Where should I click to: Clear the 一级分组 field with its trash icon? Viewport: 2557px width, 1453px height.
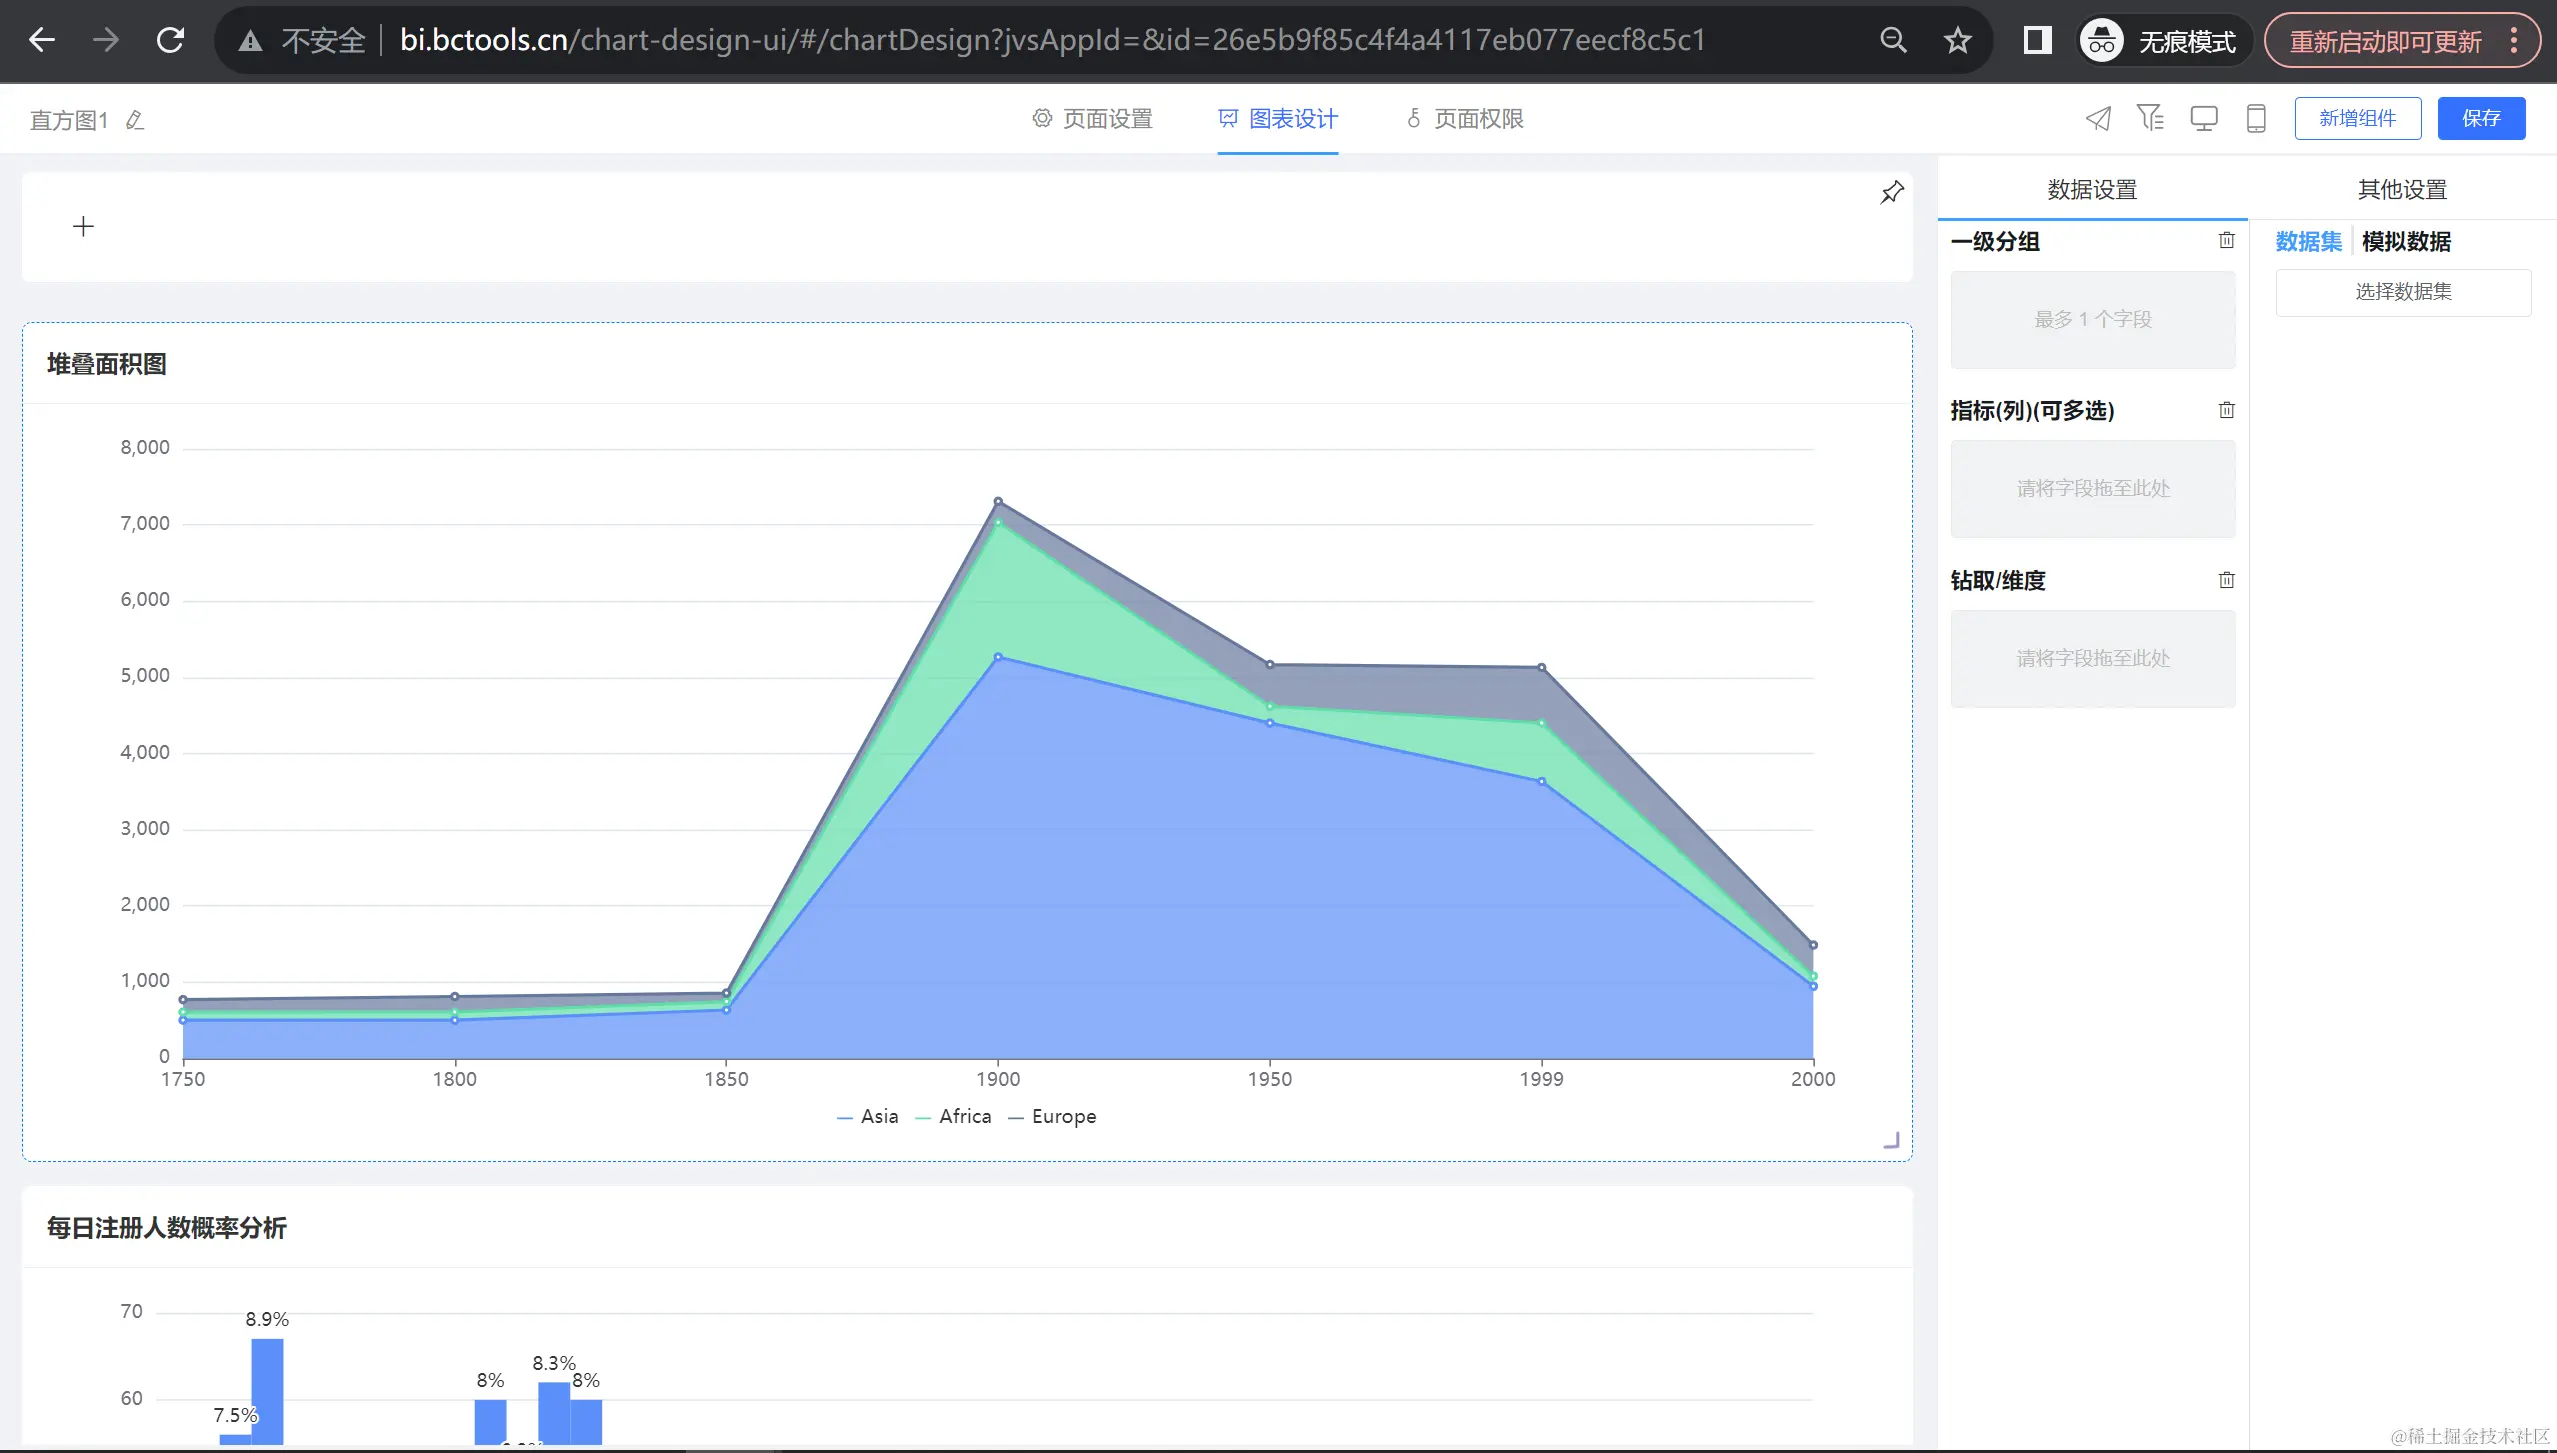point(2226,240)
